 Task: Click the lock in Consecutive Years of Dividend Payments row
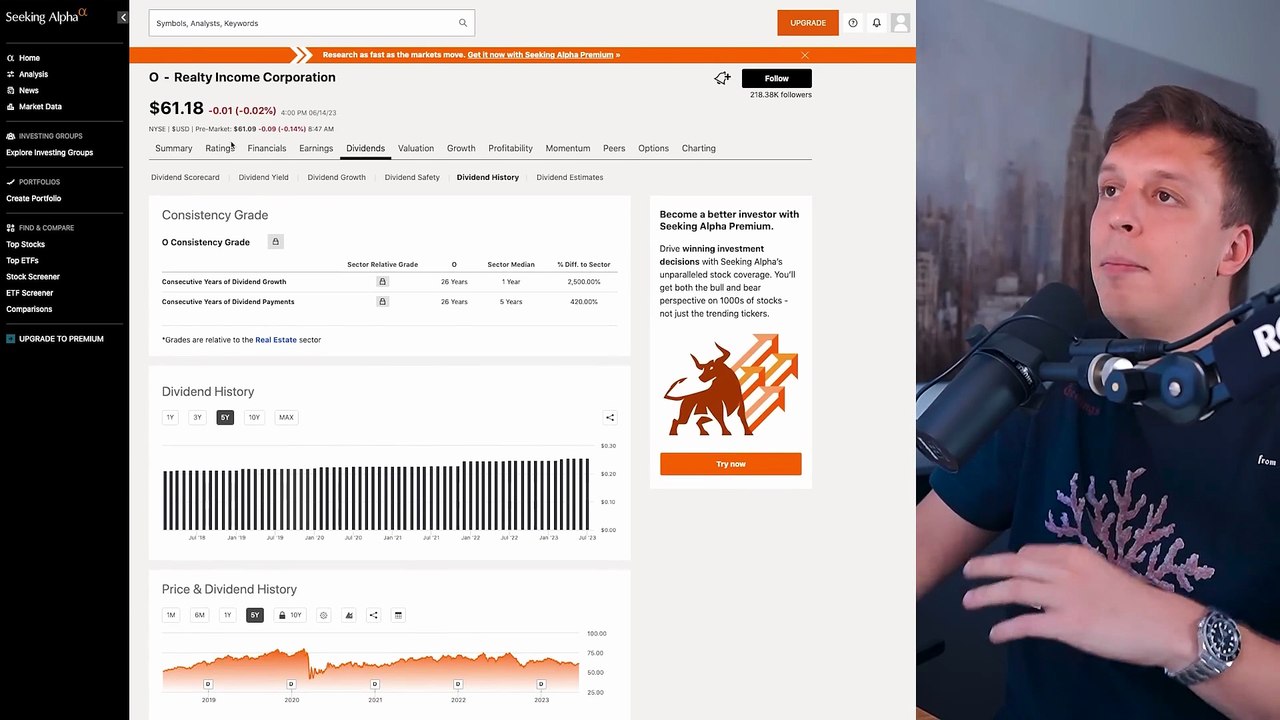[x=382, y=302]
